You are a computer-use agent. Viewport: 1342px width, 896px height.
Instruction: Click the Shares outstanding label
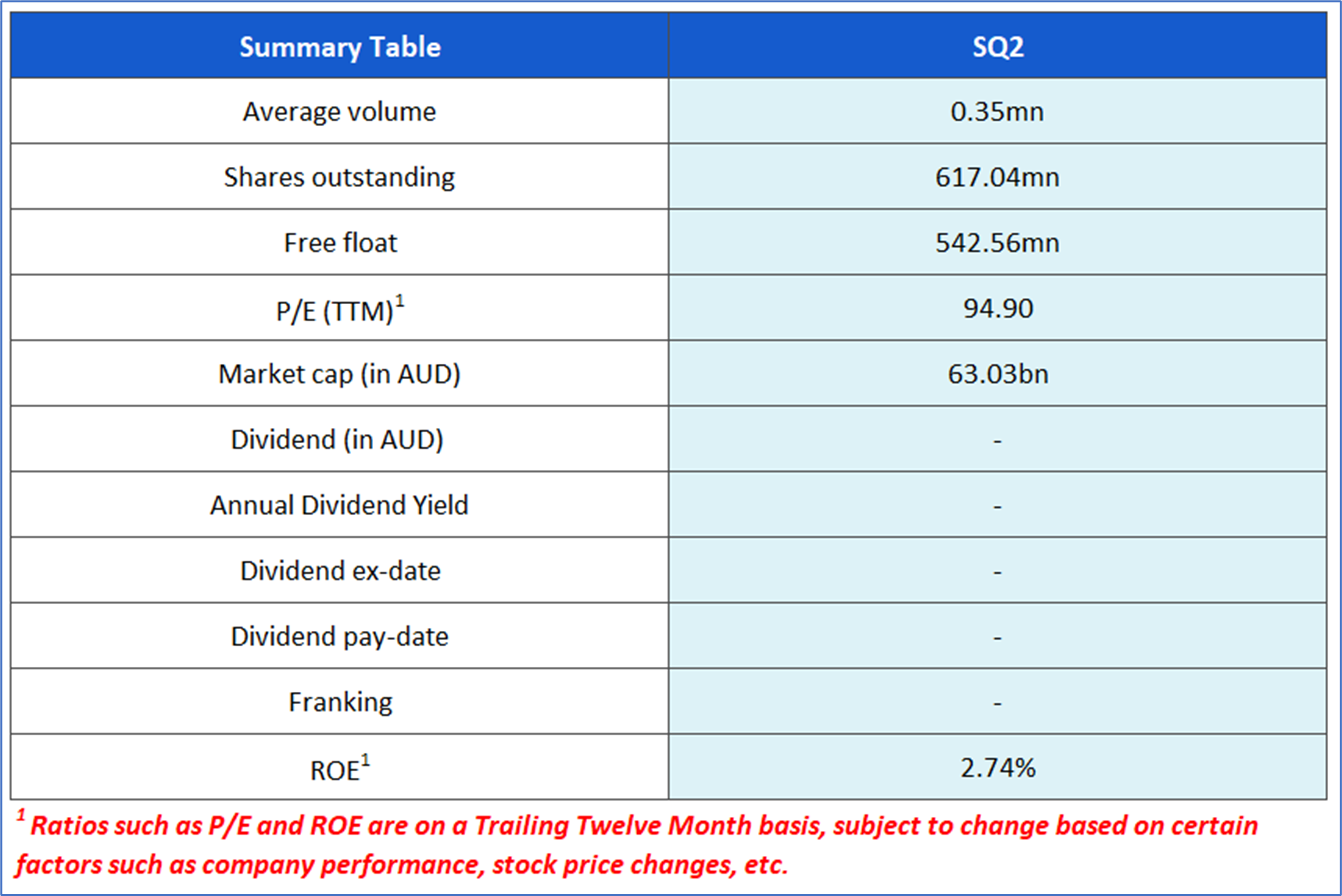coord(339,177)
